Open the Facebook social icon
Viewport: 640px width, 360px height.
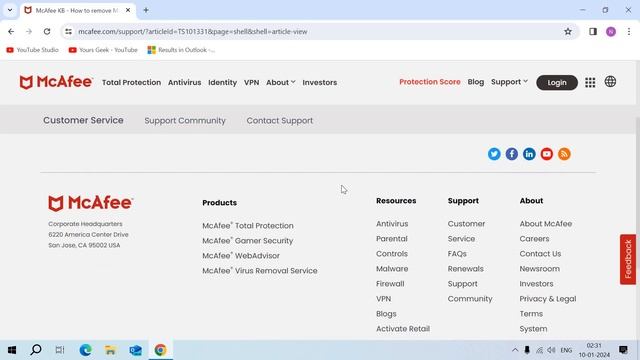[x=511, y=154]
